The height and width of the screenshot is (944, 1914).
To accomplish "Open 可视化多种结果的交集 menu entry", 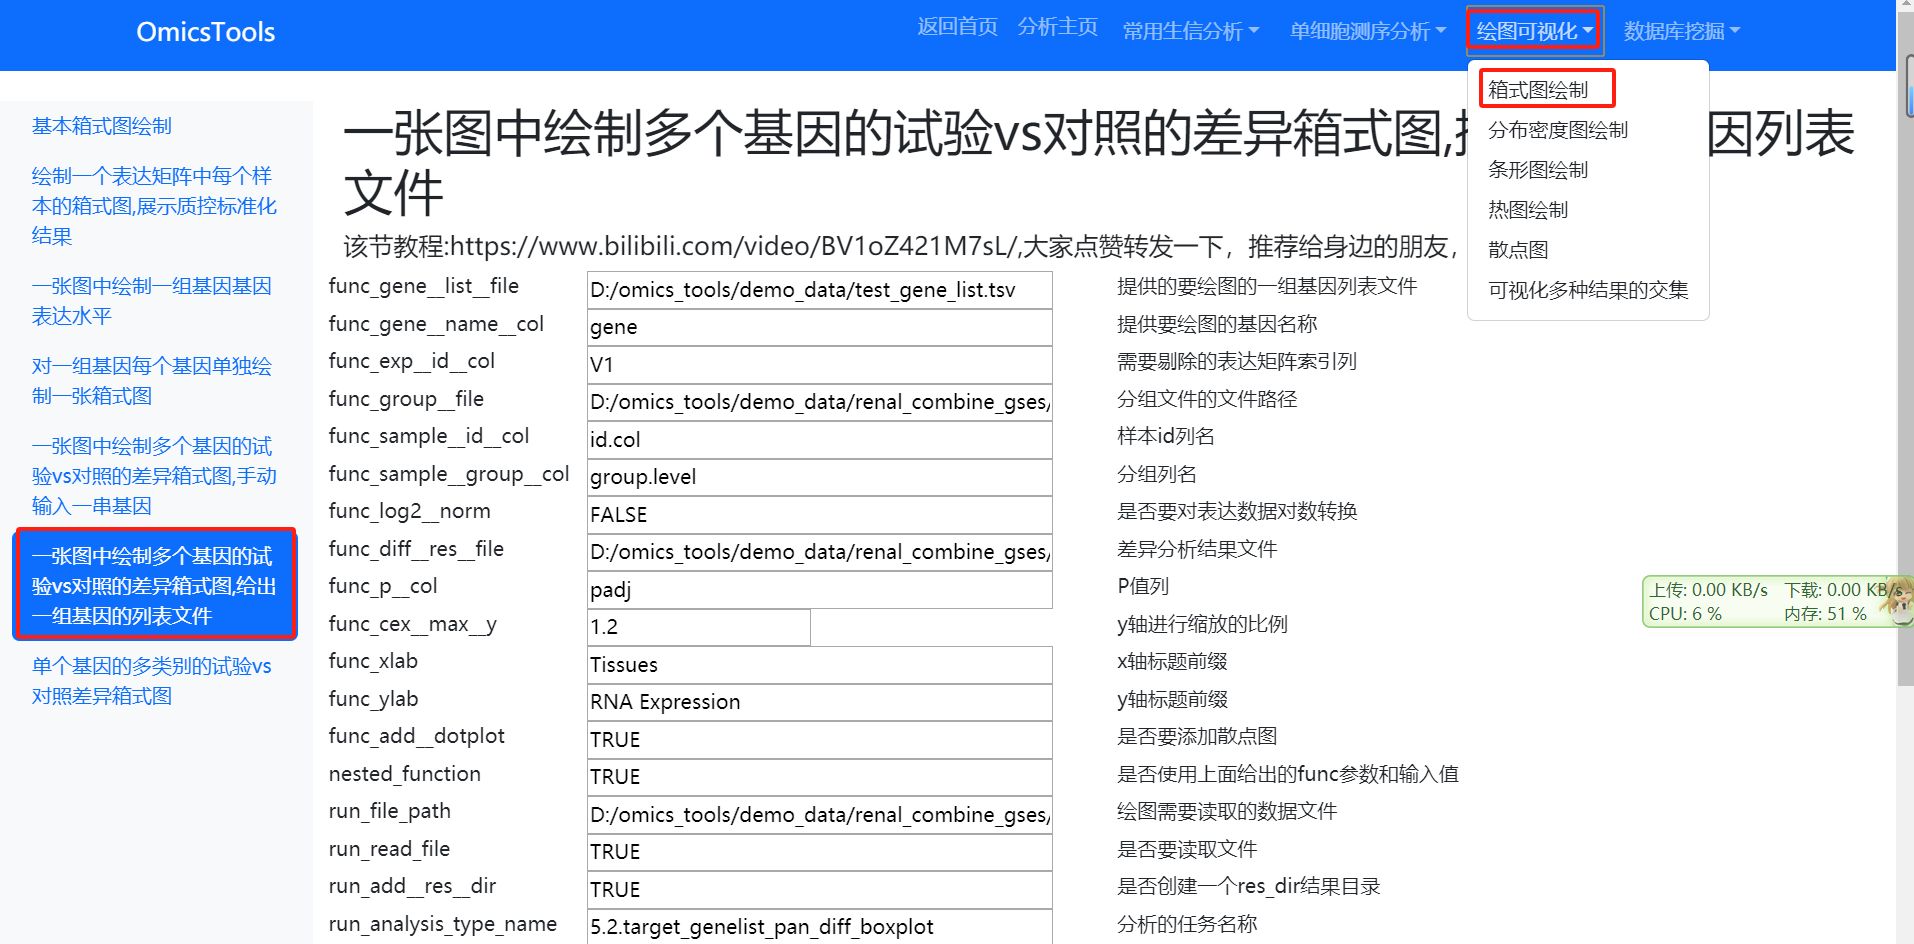I will coord(1587,290).
